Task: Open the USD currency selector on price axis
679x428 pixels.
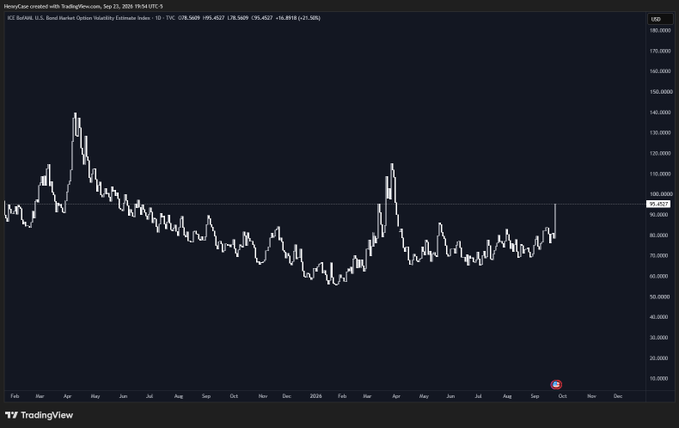Action: click(x=660, y=19)
